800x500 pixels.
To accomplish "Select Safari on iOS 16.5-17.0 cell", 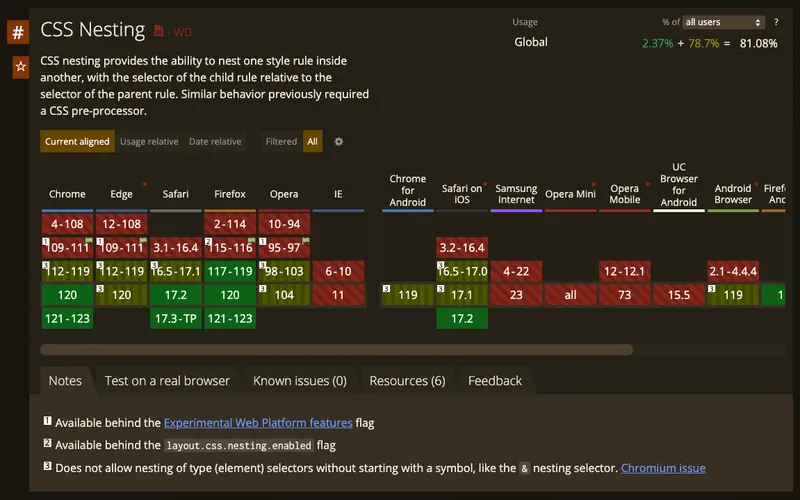I will pyautogui.click(x=462, y=271).
